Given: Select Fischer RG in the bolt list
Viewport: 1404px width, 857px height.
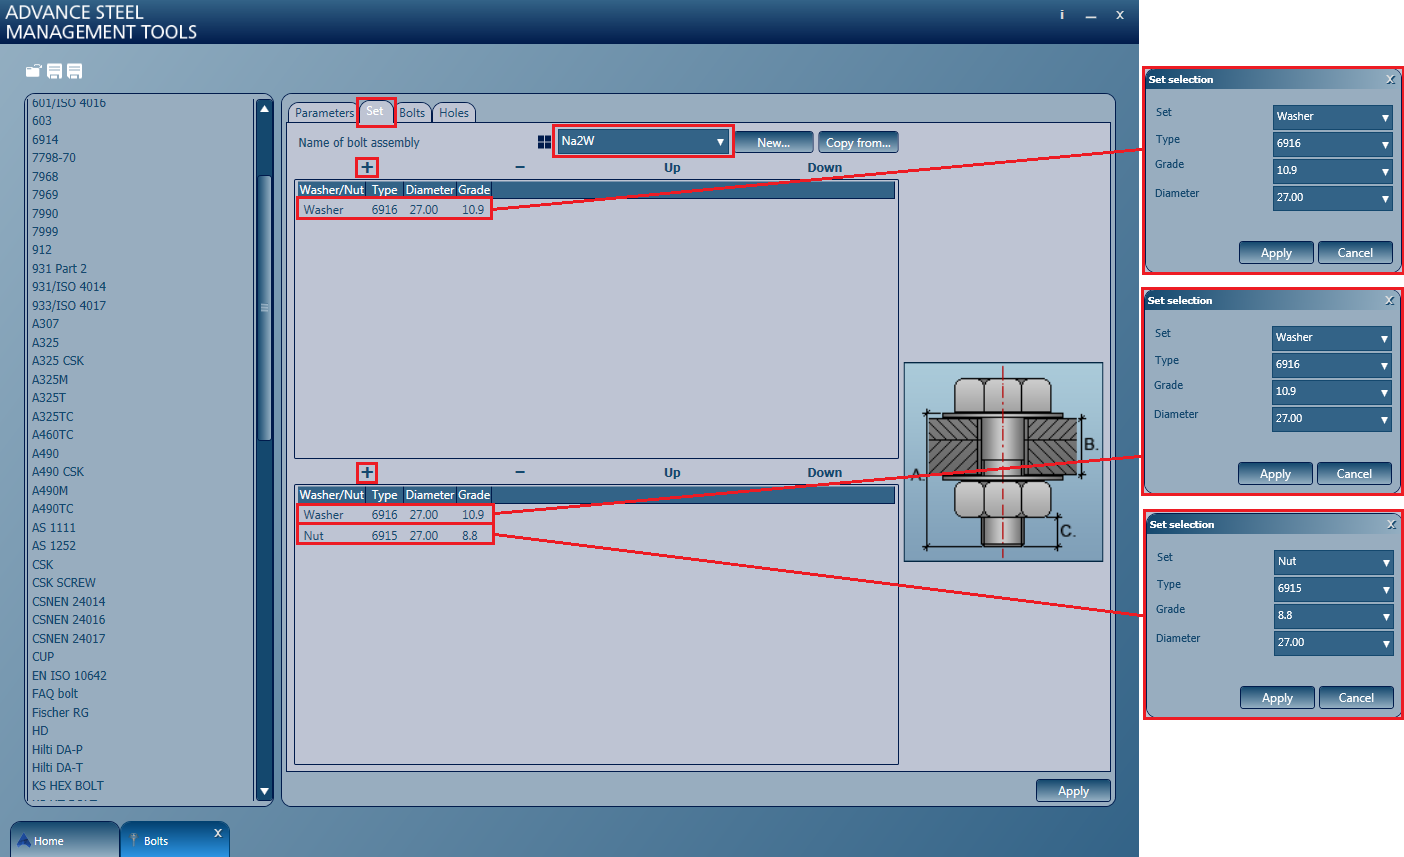Looking at the screenshot, I should [60, 713].
